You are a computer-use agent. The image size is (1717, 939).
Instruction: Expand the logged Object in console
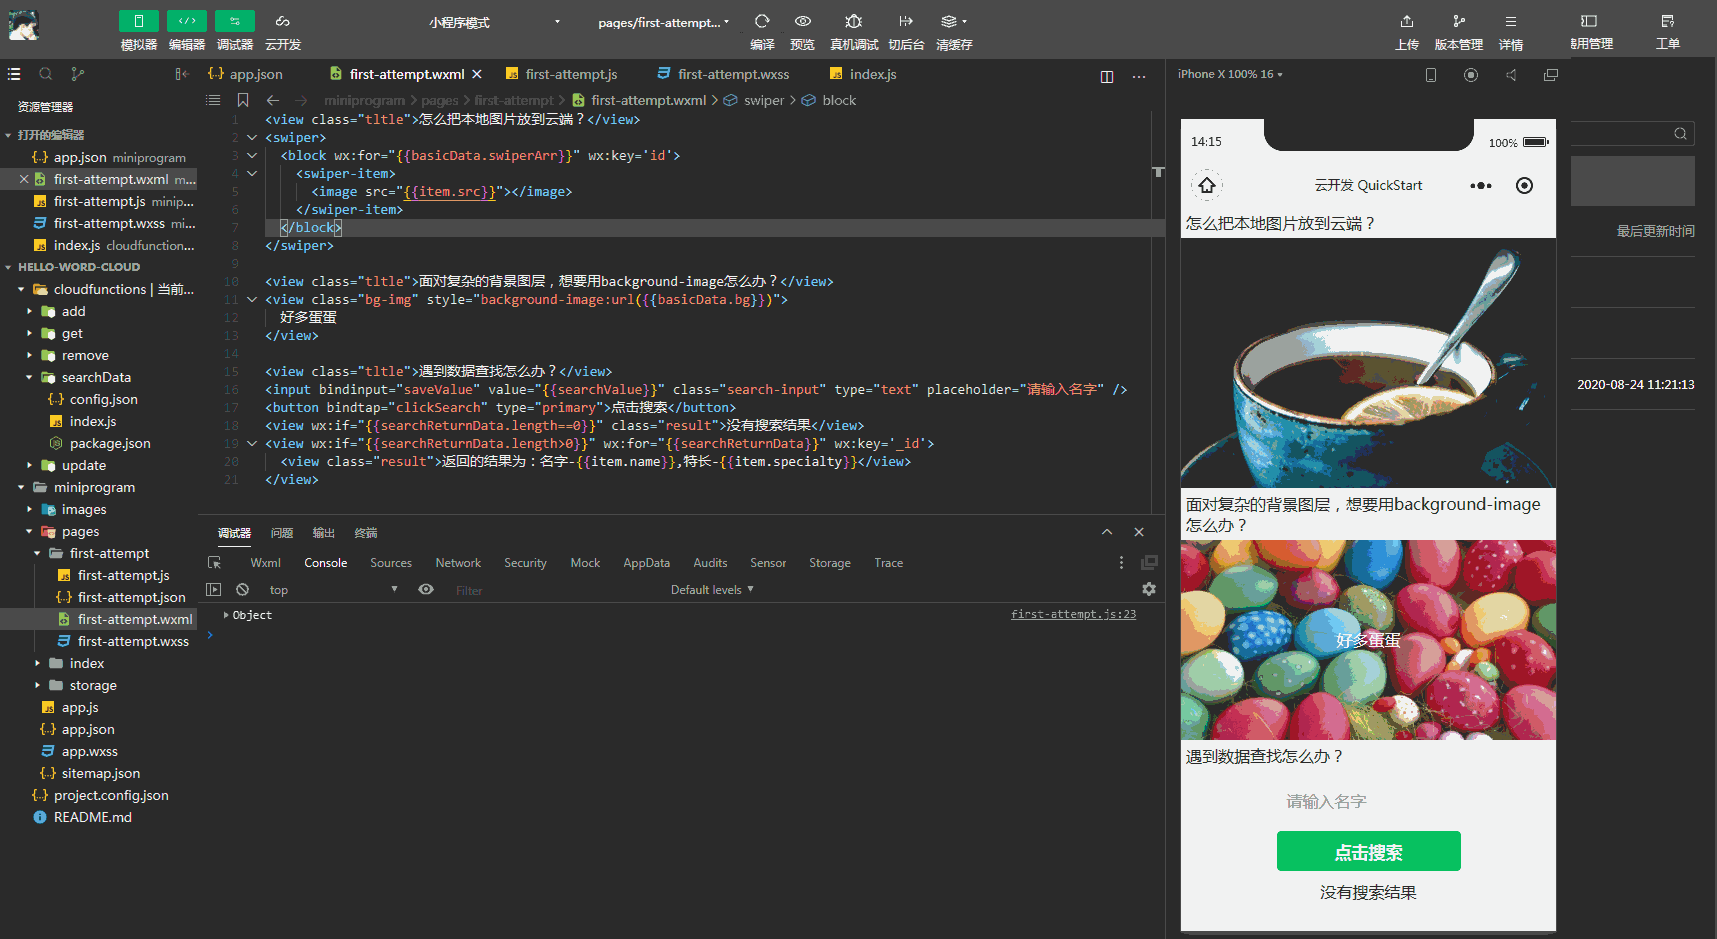[226, 615]
